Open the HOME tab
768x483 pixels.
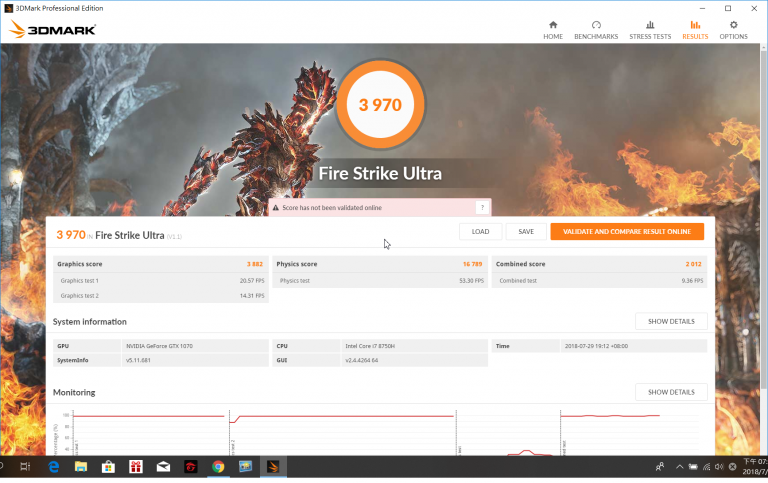tap(552, 30)
